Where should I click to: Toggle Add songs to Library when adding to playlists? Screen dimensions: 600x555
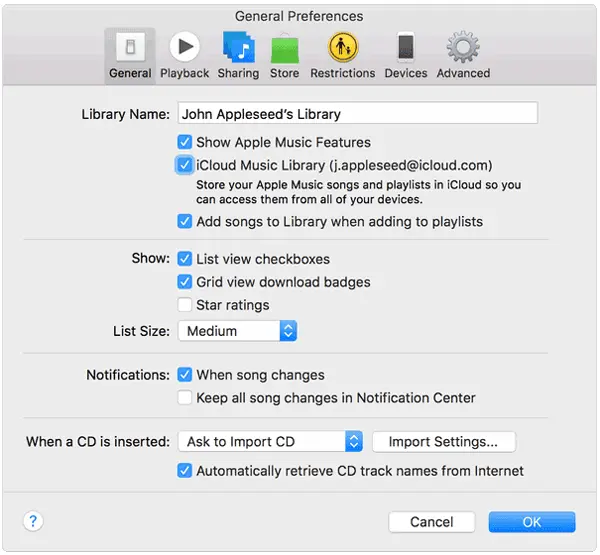184,221
